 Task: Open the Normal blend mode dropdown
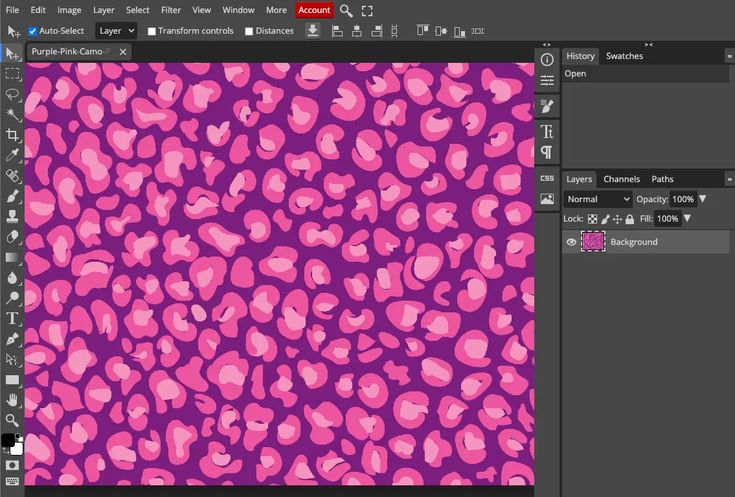598,199
